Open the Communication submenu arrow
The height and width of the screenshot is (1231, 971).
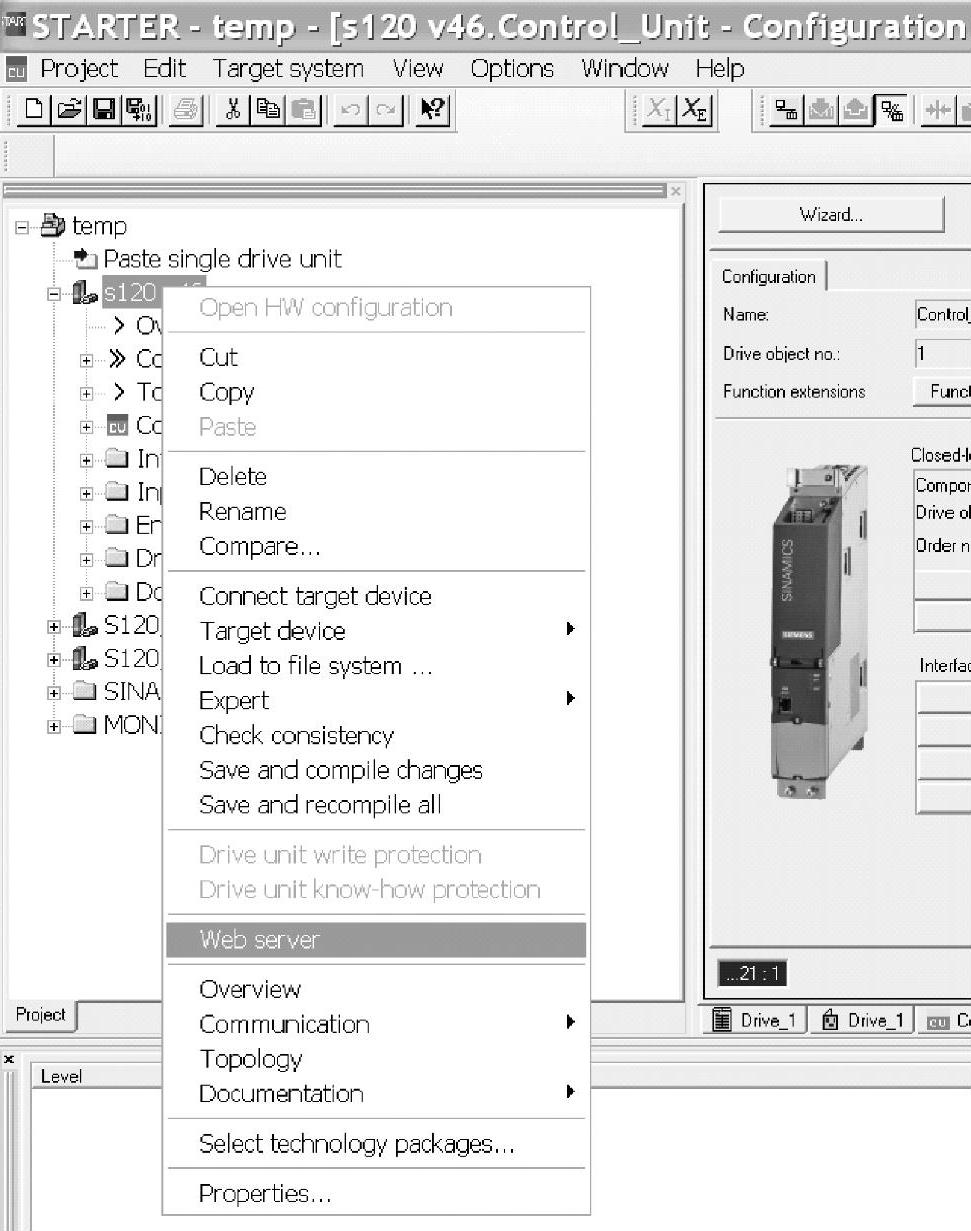571,1023
